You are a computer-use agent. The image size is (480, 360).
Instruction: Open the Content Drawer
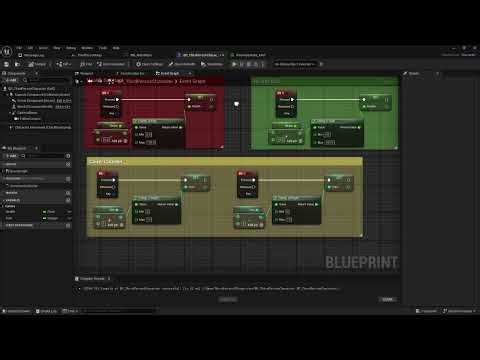click(x=16, y=311)
